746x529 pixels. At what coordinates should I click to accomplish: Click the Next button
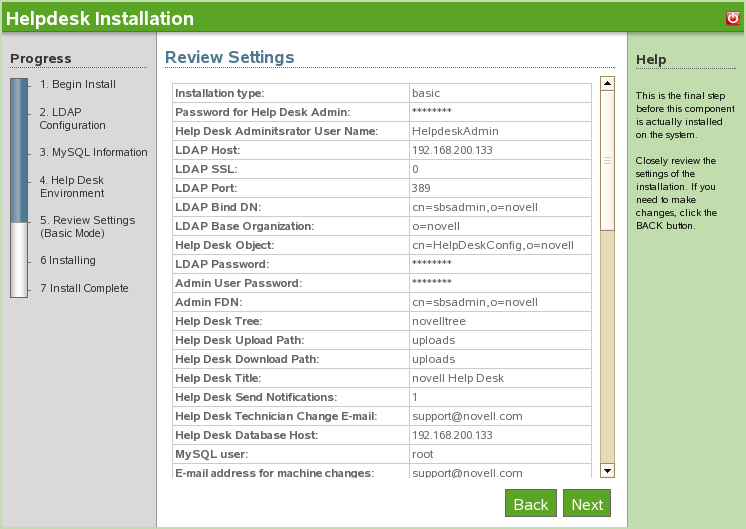pos(587,504)
